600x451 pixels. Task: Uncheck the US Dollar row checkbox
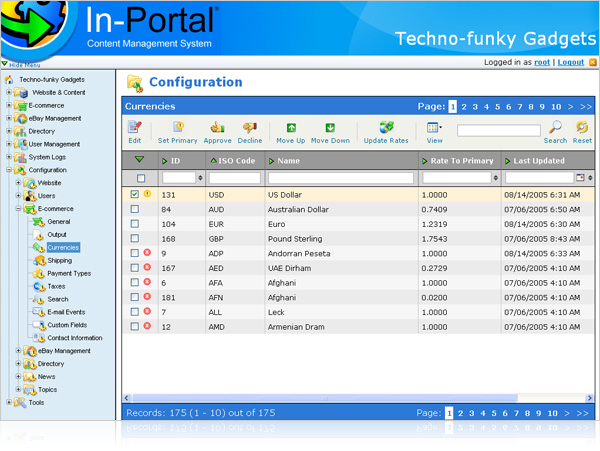point(134,194)
